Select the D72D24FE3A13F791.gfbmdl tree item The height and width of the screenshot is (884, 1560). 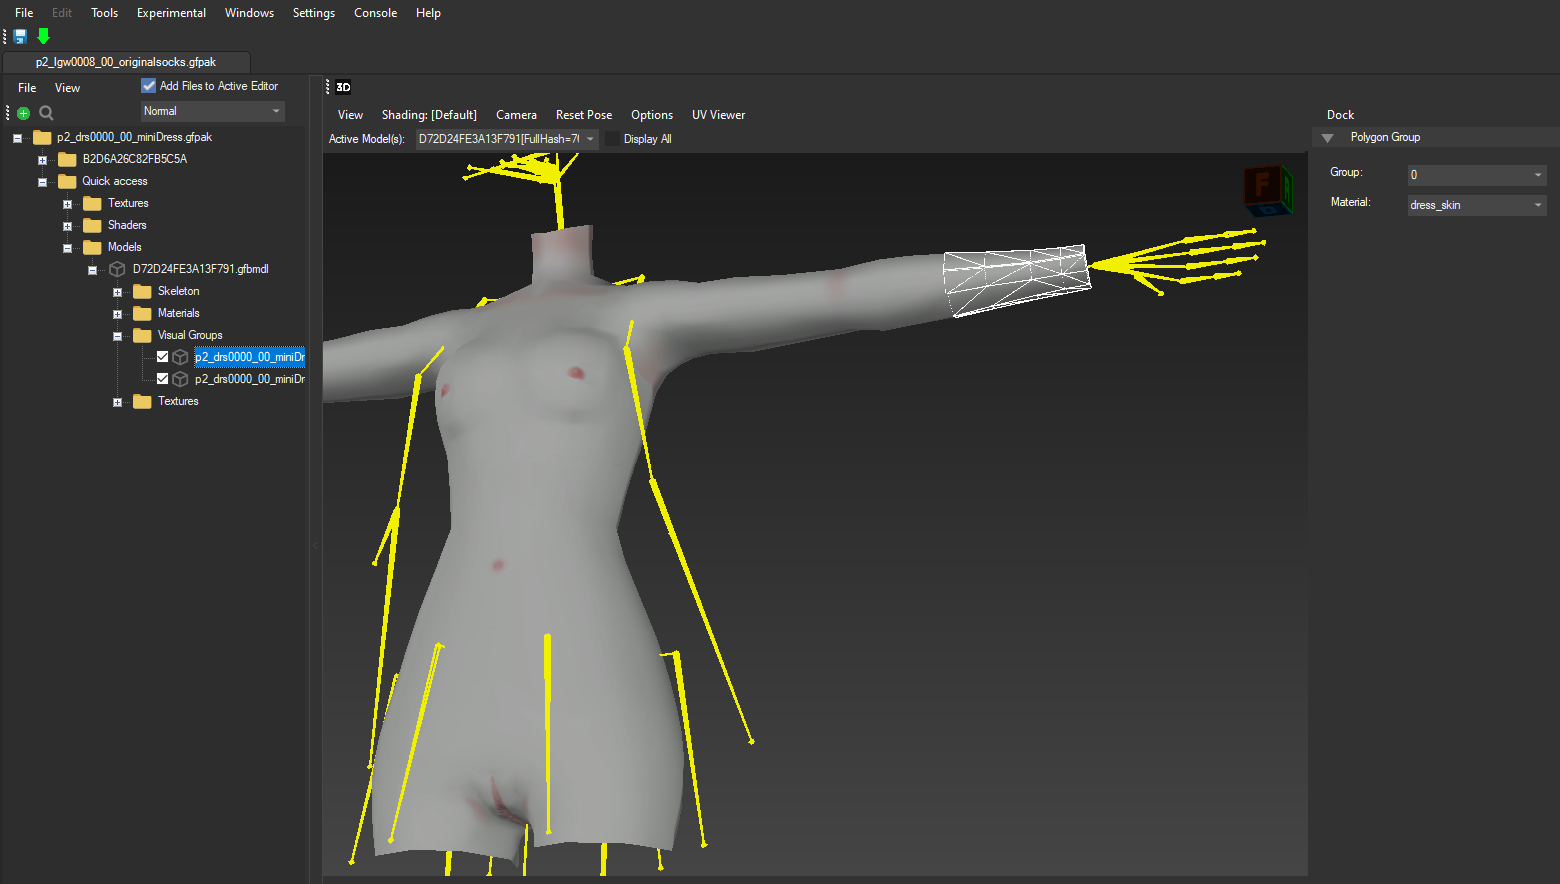200,269
